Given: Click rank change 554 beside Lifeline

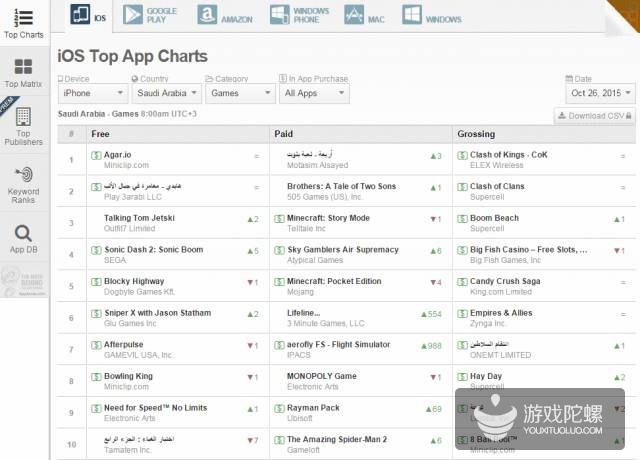Looking at the screenshot, I should pos(431,314).
